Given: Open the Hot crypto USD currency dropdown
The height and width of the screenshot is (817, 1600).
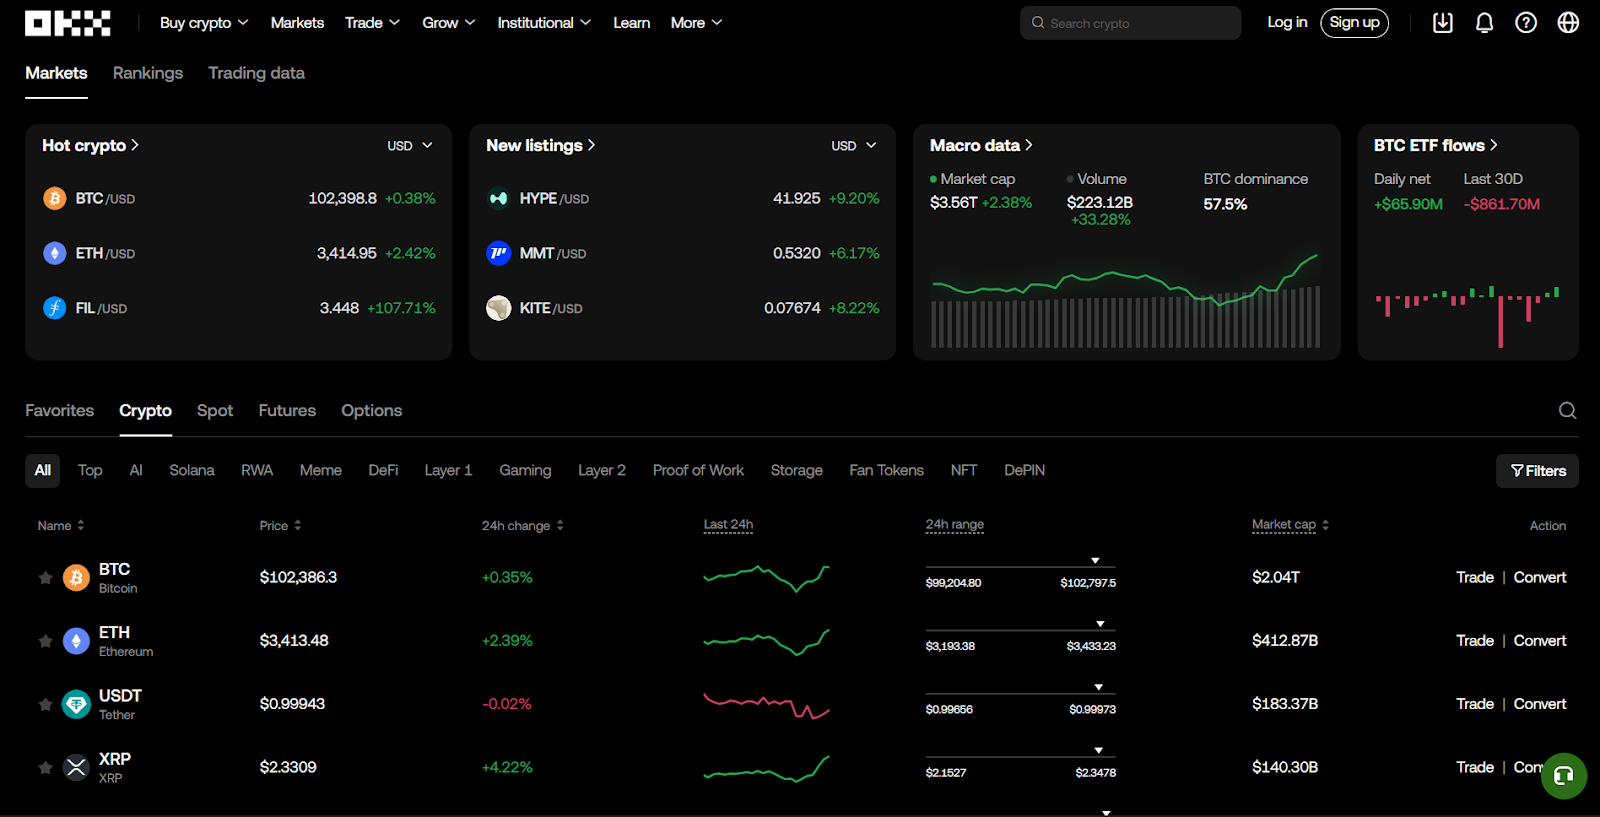Looking at the screenshot, I should (x=410, y=146).
